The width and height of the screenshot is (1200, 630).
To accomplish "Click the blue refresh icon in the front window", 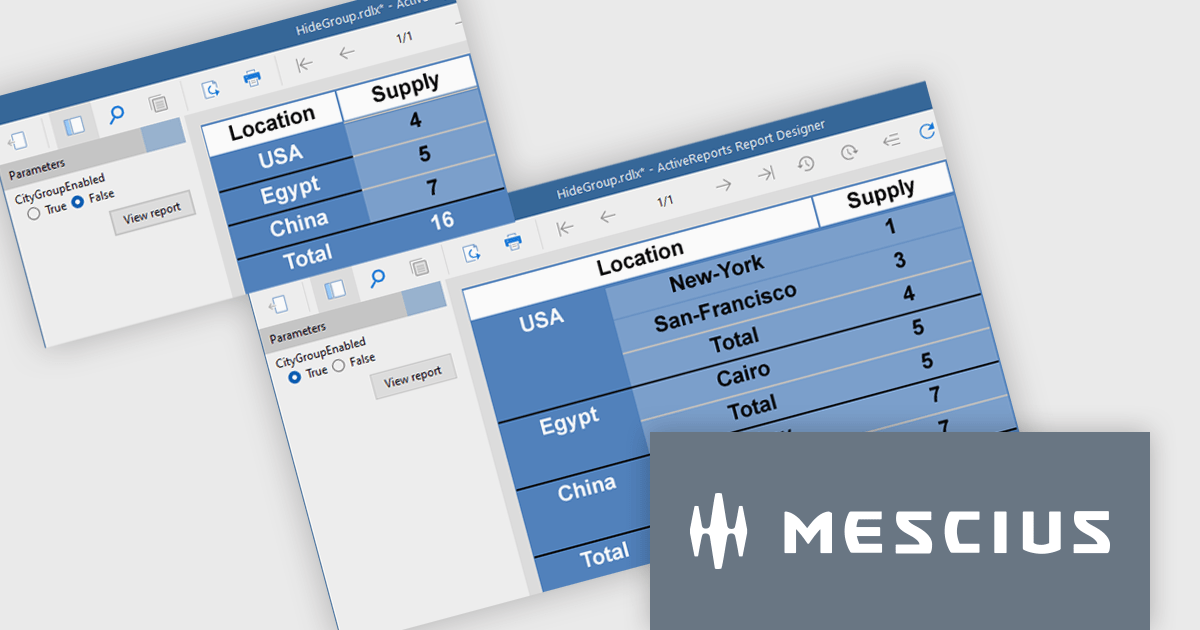I will [x=926, y=131].
